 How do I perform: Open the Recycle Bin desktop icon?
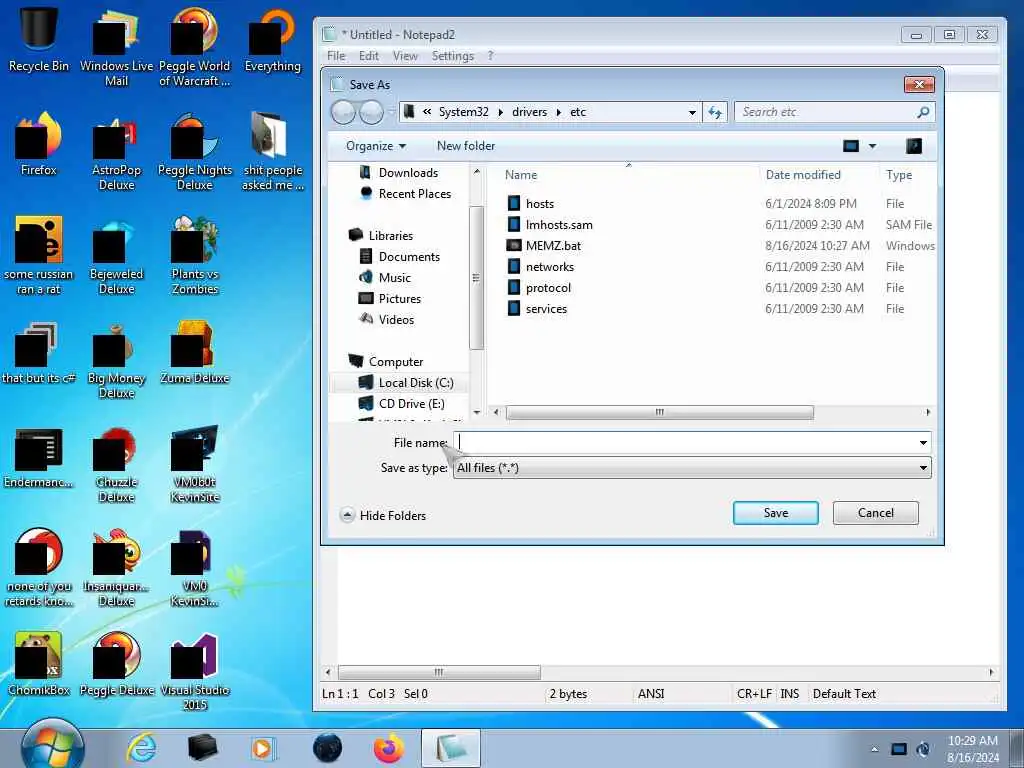pos(39,39)
